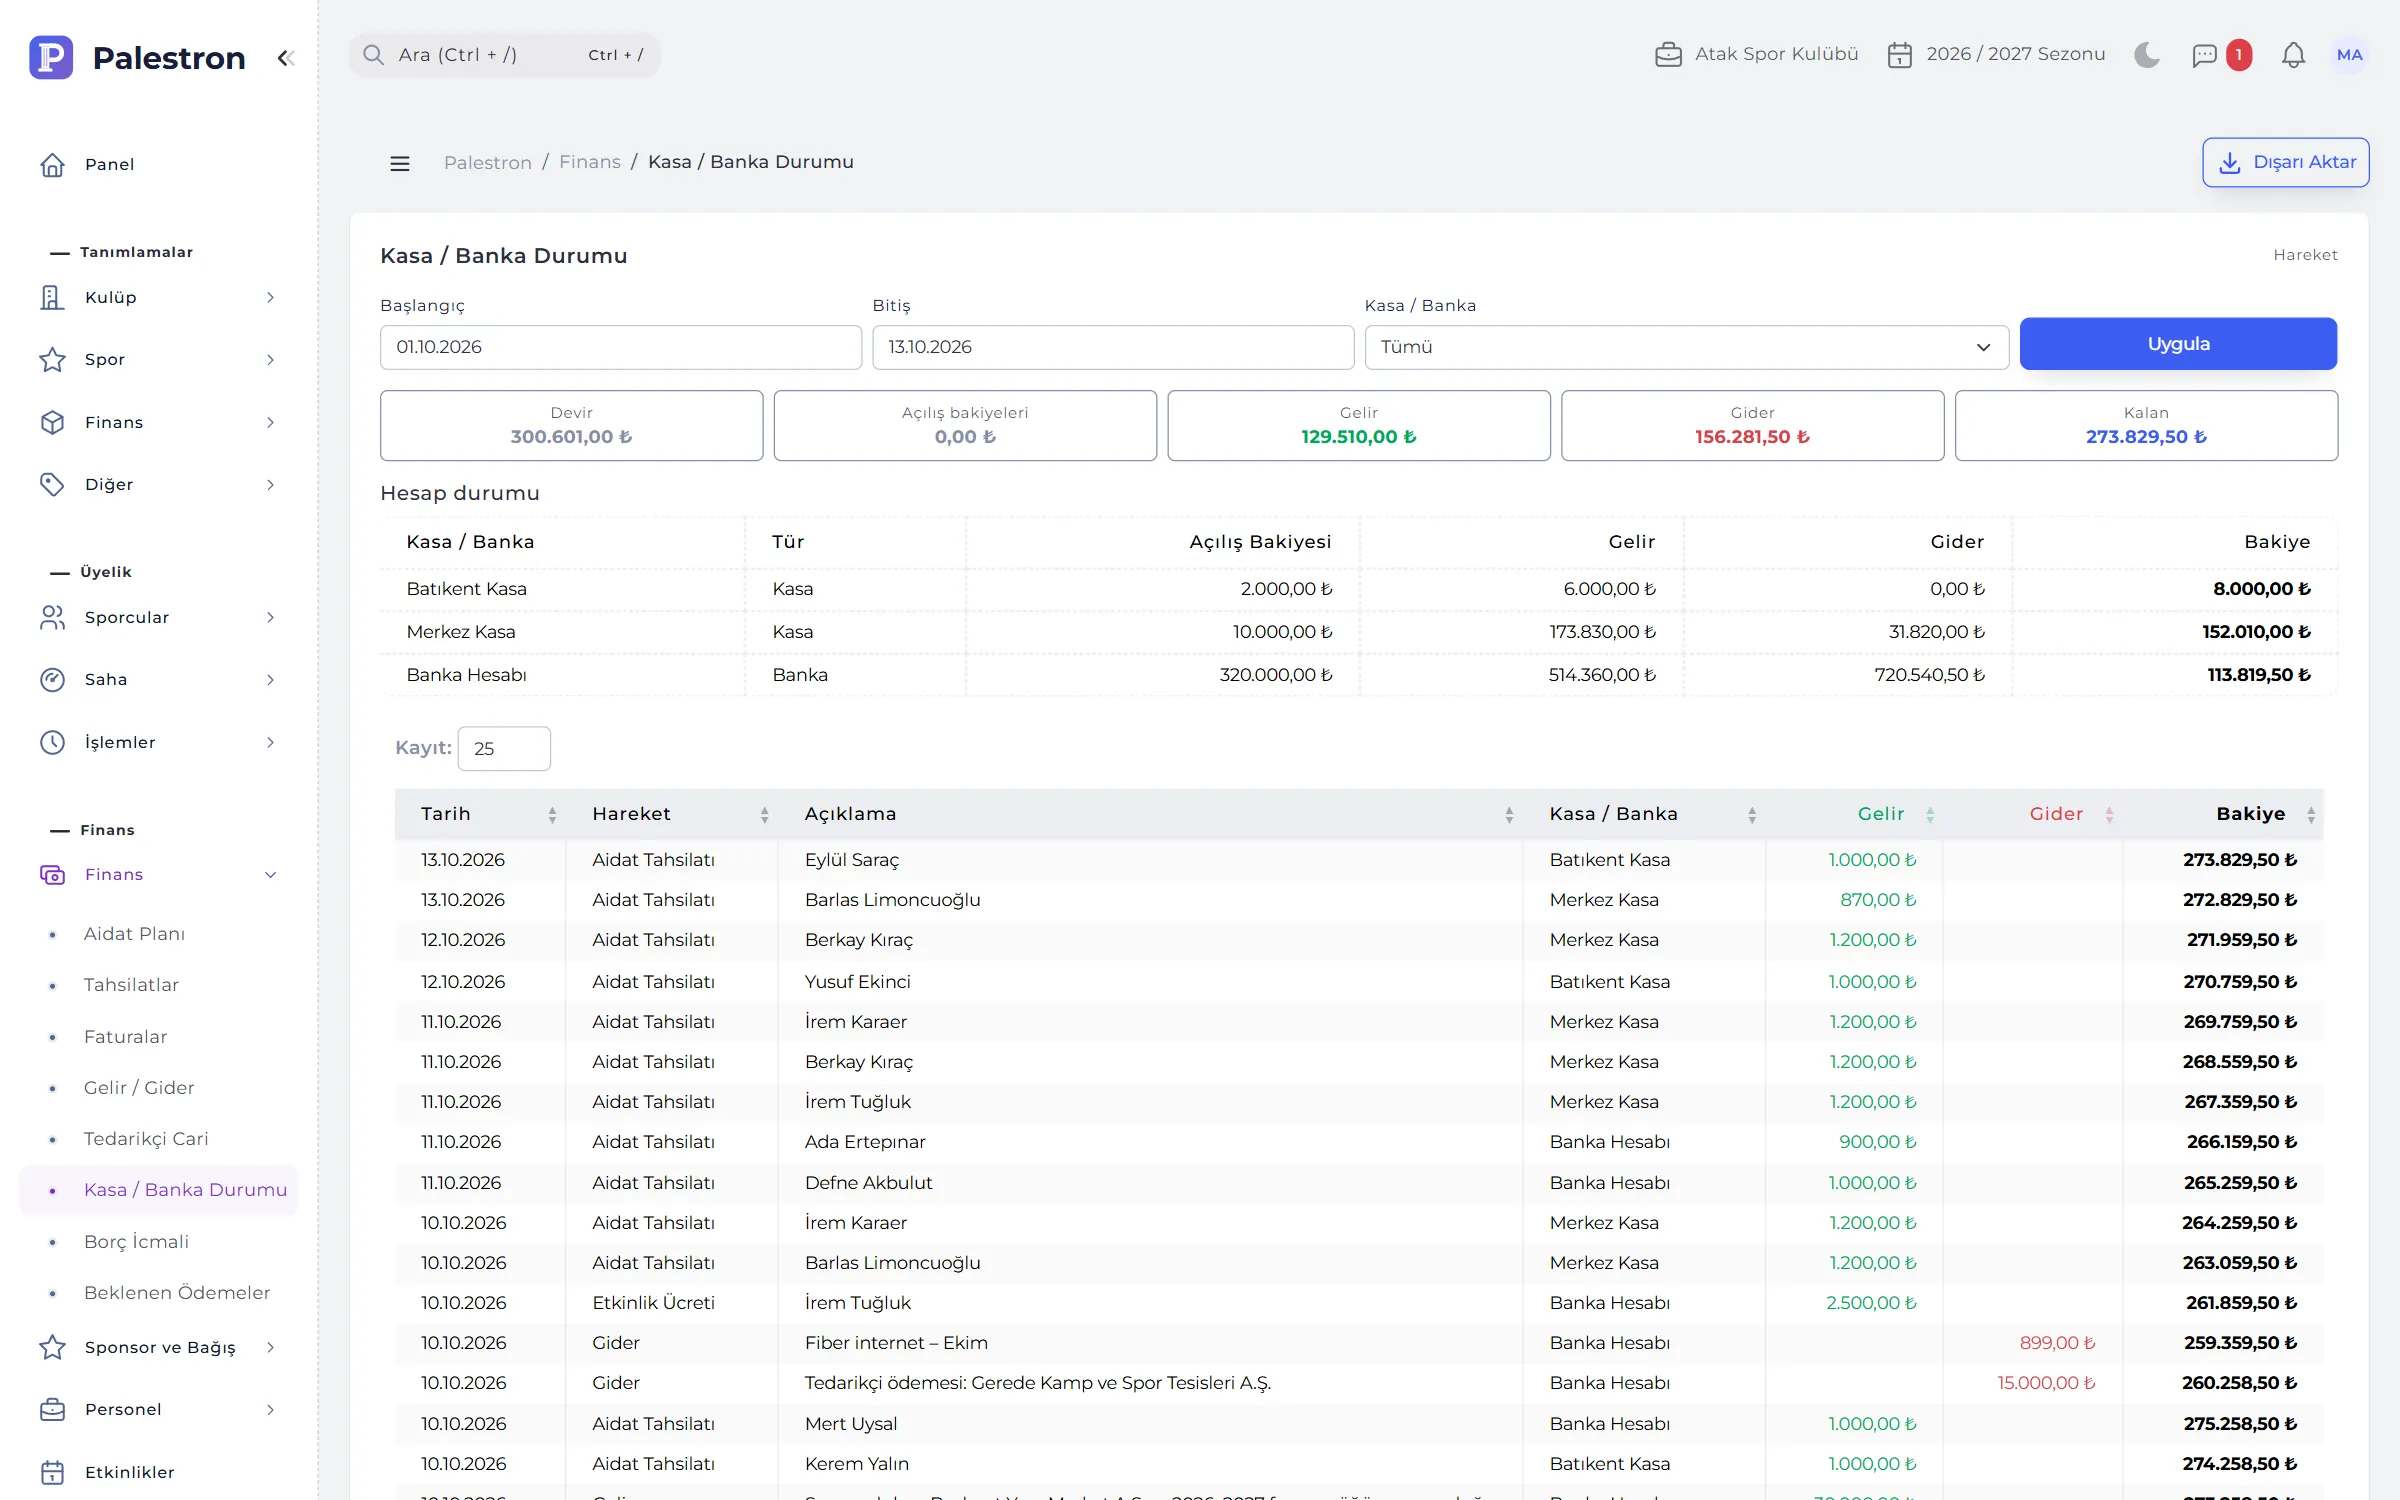Click the Finans breadcrumb link

pos(589,162)
